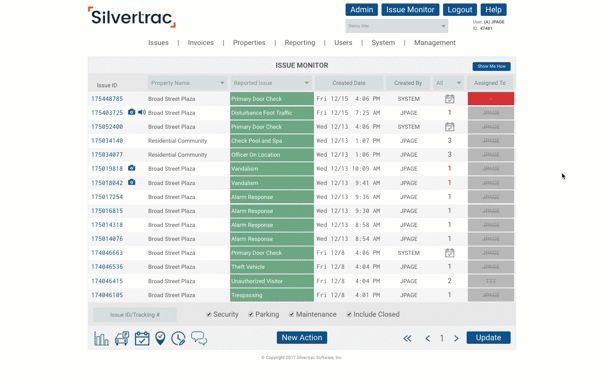Click the Created Date column header

(x=349, y=83)
